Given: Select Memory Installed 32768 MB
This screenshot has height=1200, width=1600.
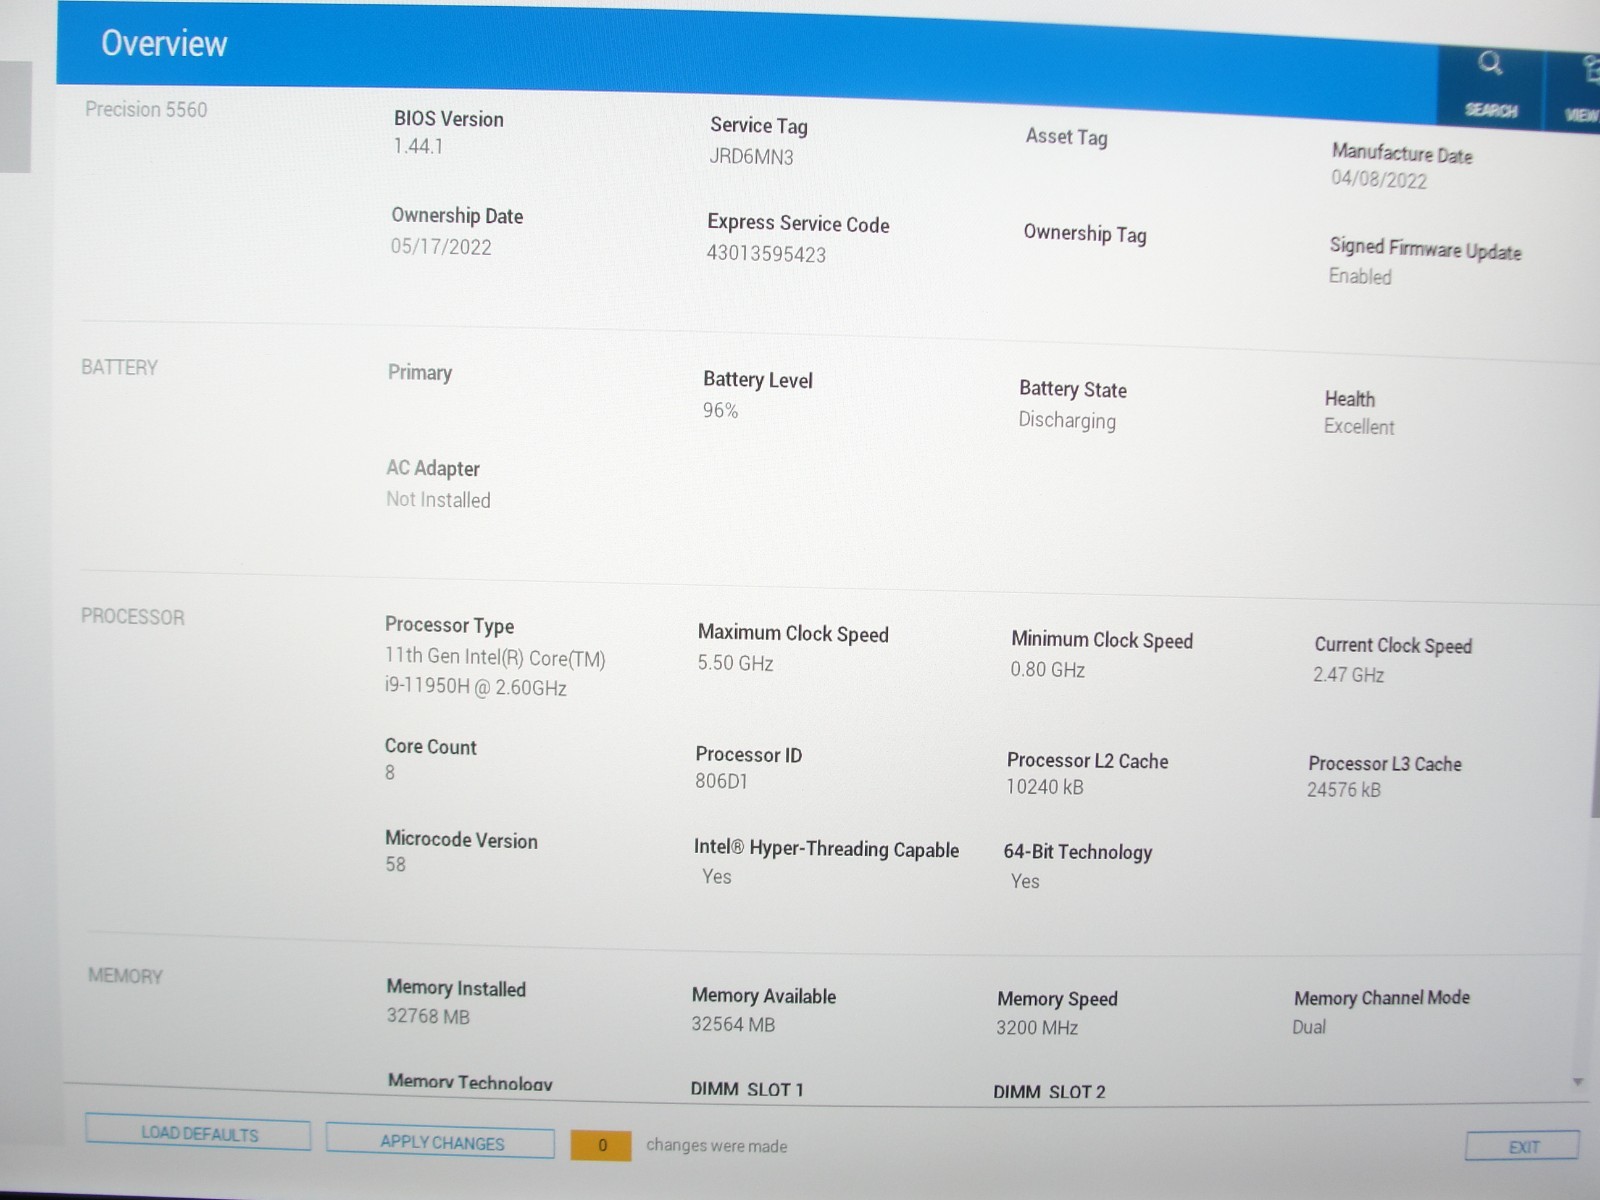Looking at the screenshot, I should pyautogui.click(x=428, y=1016).
